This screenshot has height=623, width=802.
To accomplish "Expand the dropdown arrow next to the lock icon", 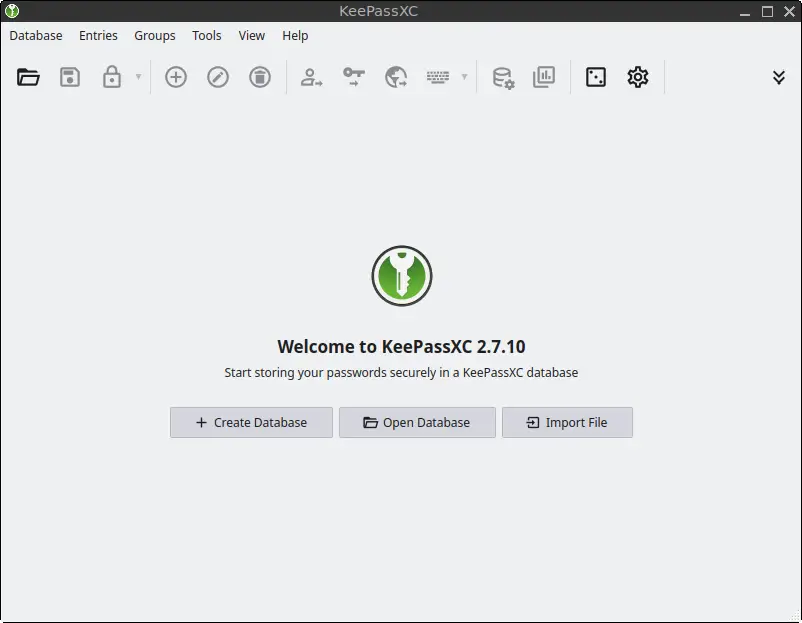I will [138, 77].
